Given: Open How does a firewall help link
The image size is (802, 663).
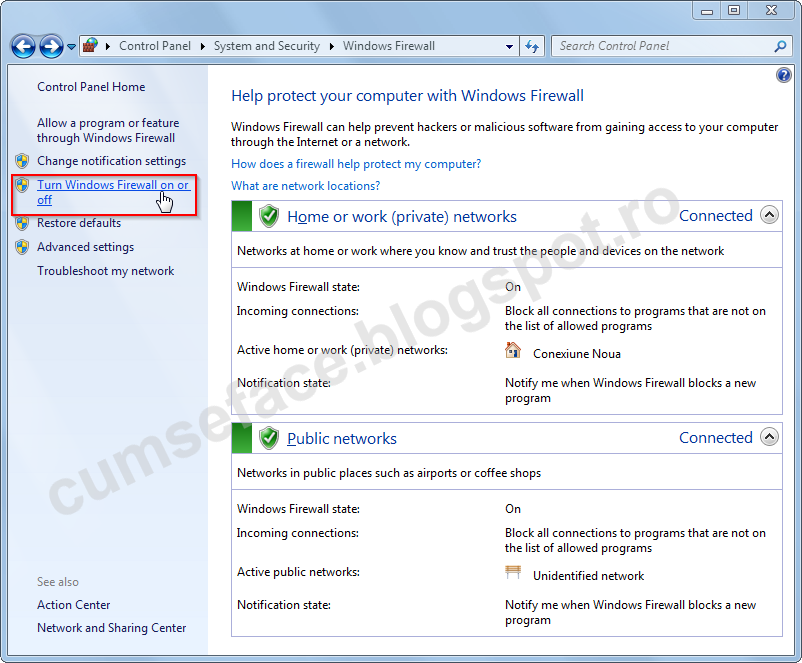Looking at the screenshot, I should (x=356, y=164).
